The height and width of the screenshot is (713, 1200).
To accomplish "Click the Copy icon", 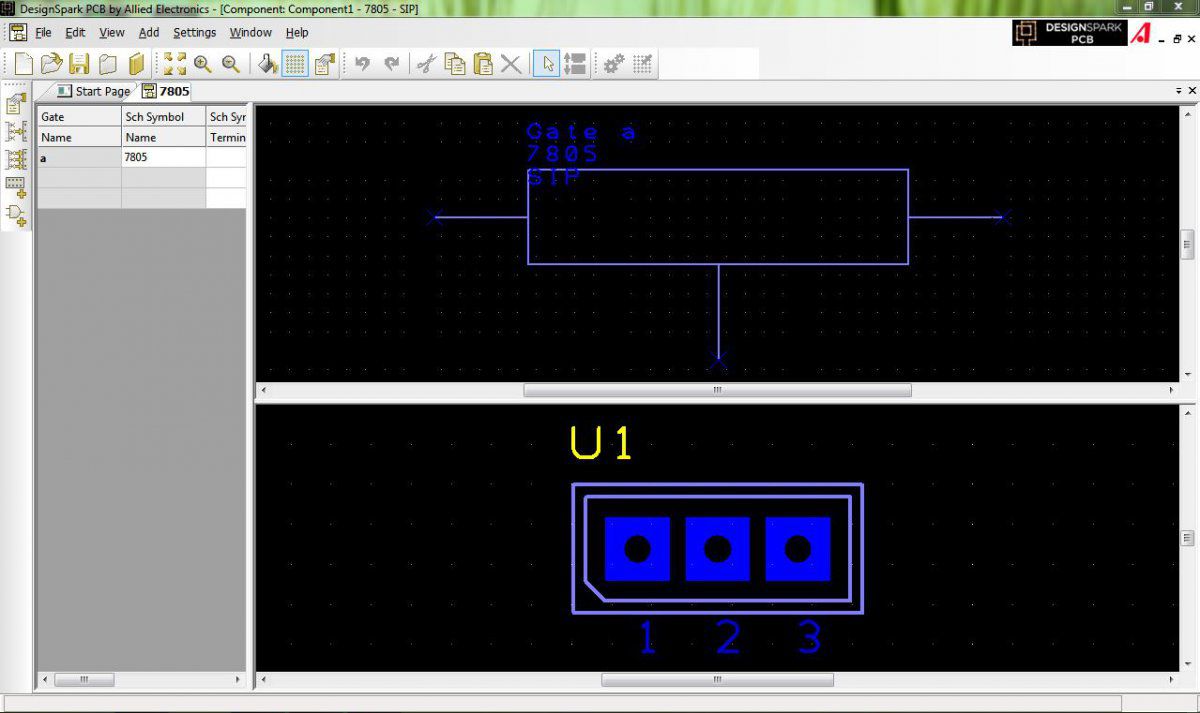I will coord(455,64).
